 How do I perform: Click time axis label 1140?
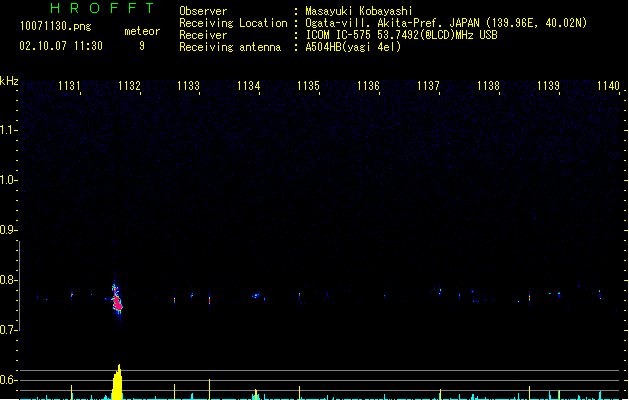pos(609,86)
